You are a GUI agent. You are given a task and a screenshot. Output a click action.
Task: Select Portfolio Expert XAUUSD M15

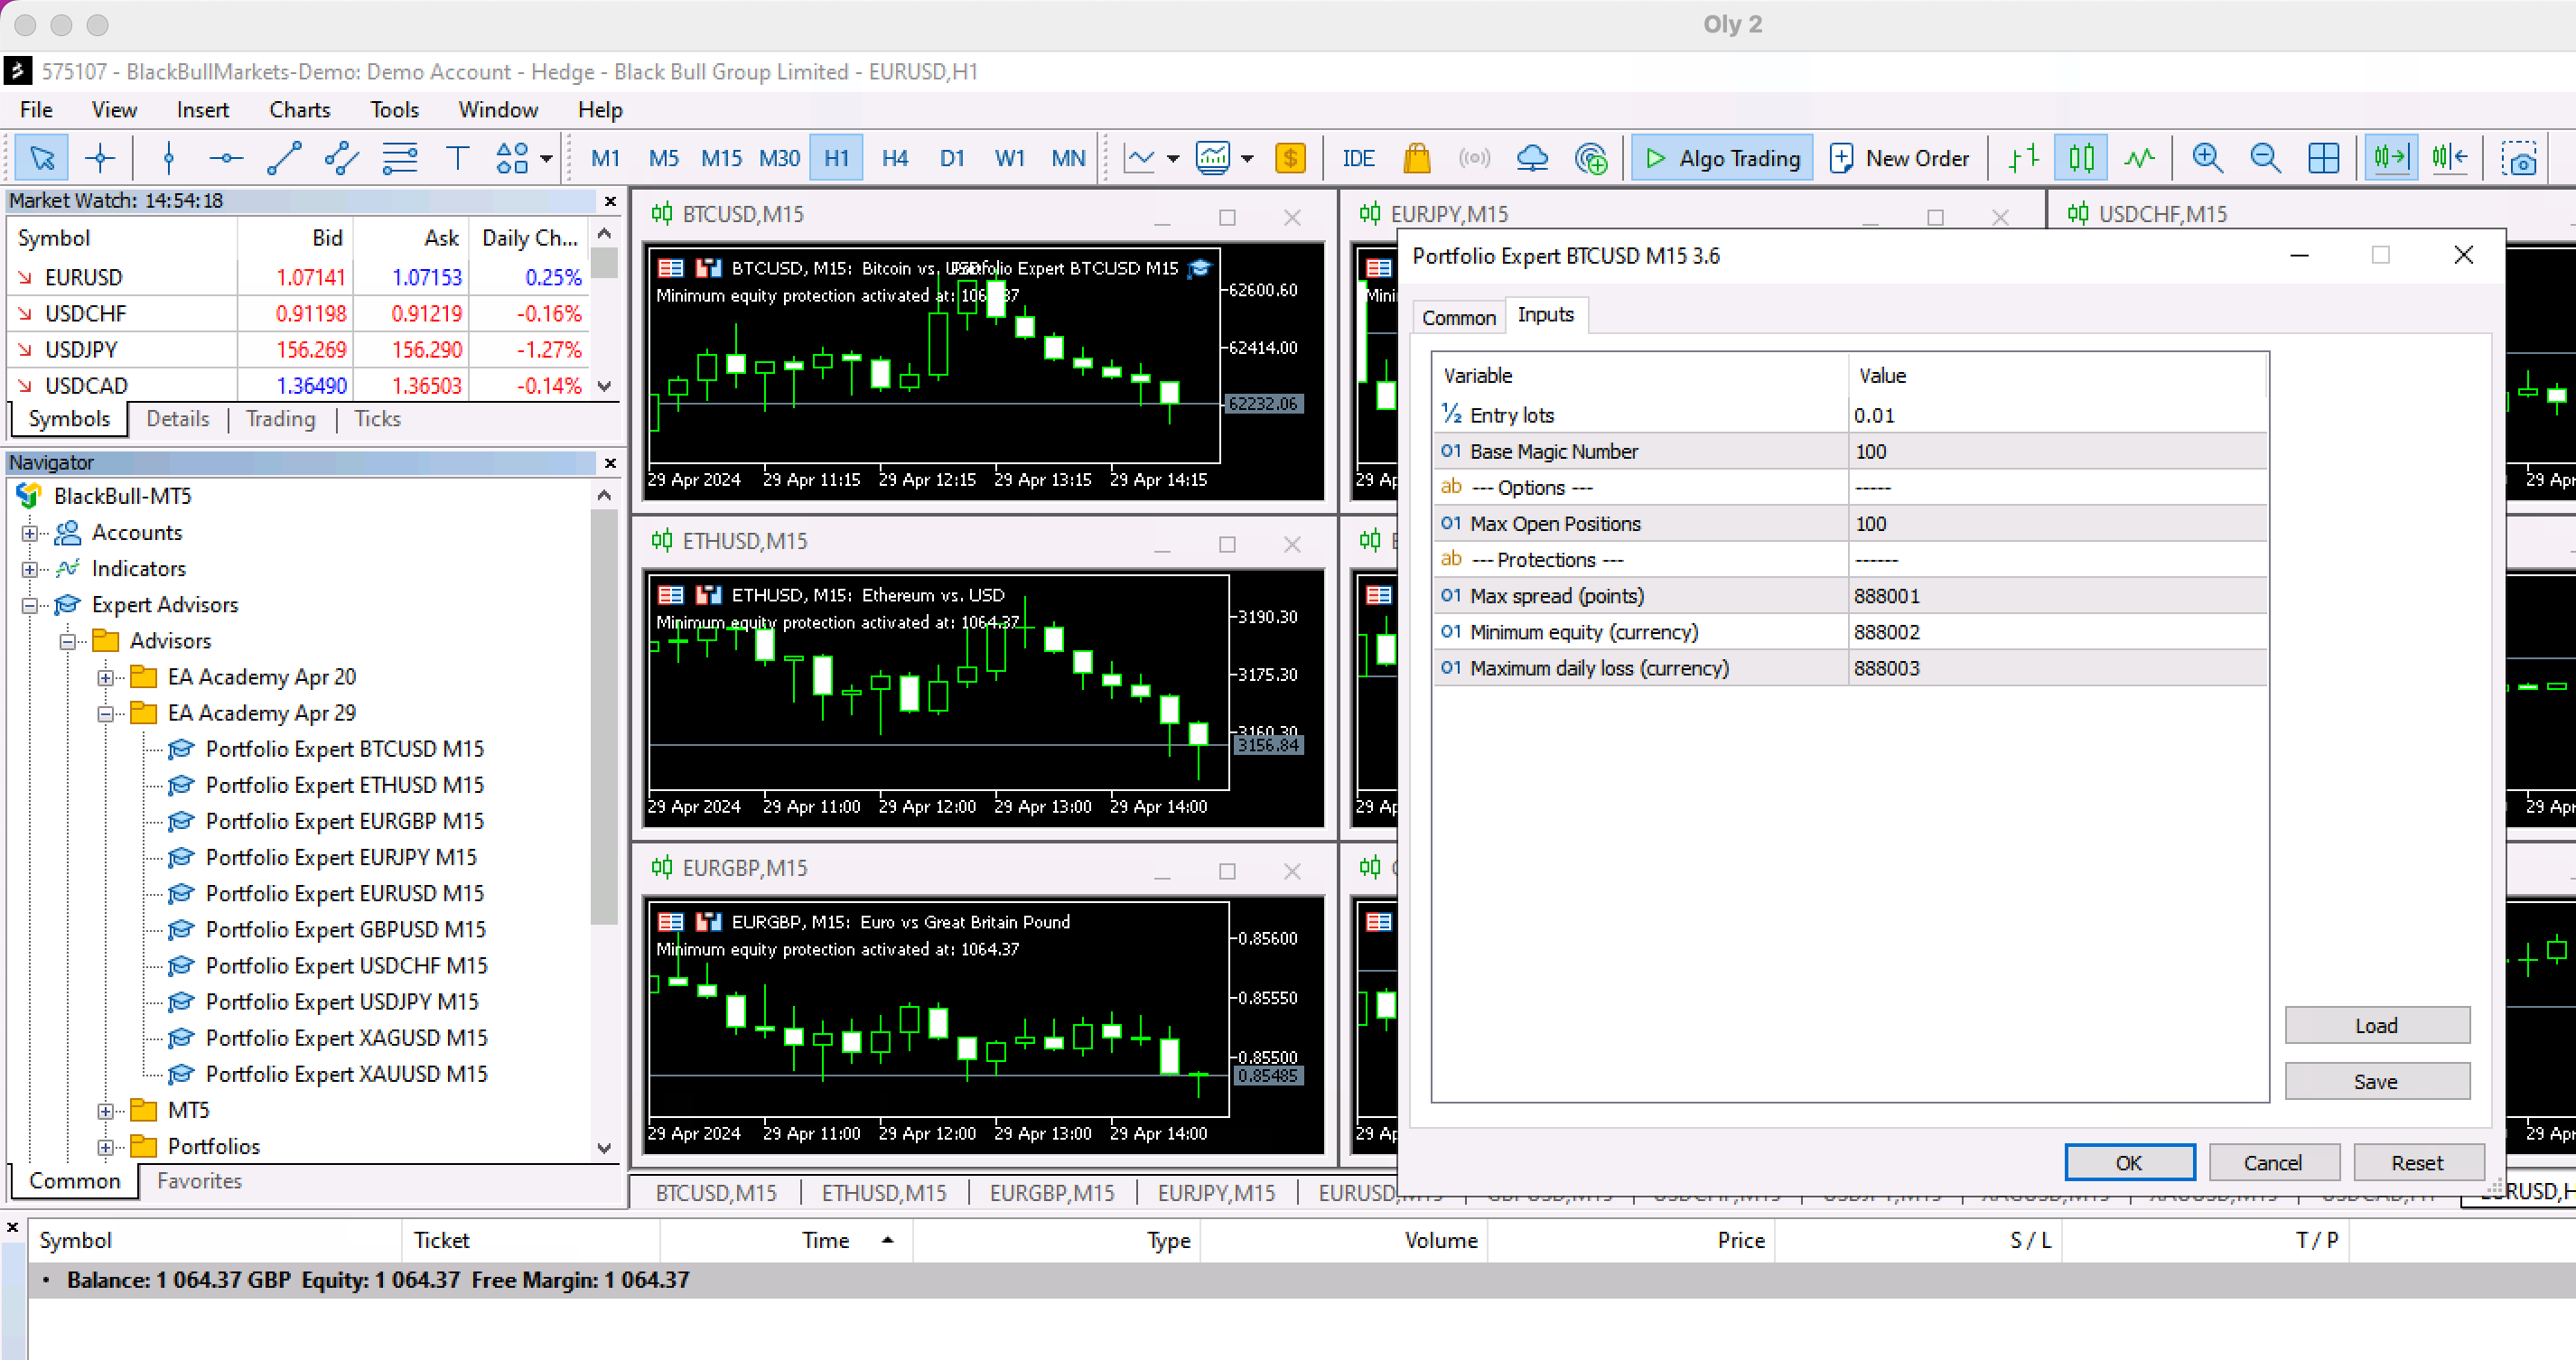click(x=328, y=1075)
